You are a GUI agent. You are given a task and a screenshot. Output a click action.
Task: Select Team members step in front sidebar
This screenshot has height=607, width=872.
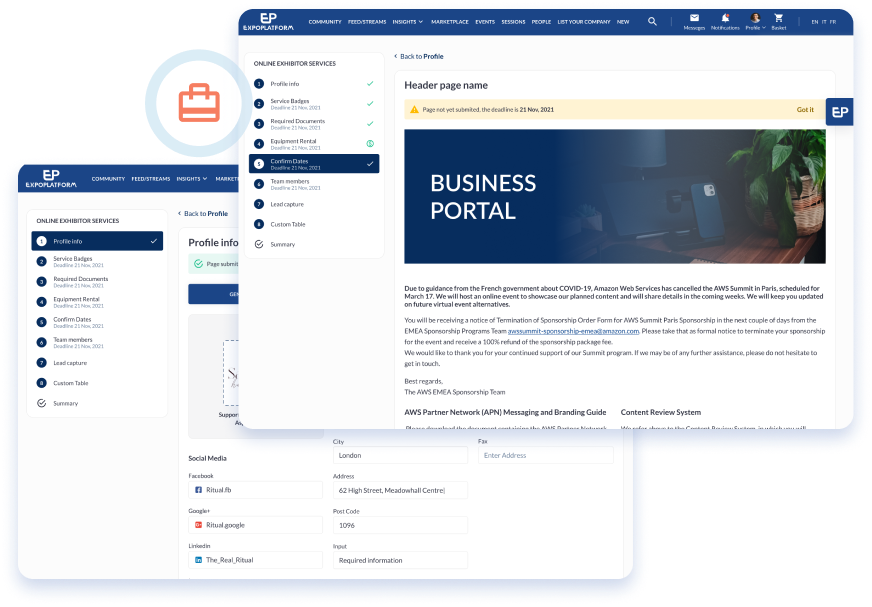314,184
